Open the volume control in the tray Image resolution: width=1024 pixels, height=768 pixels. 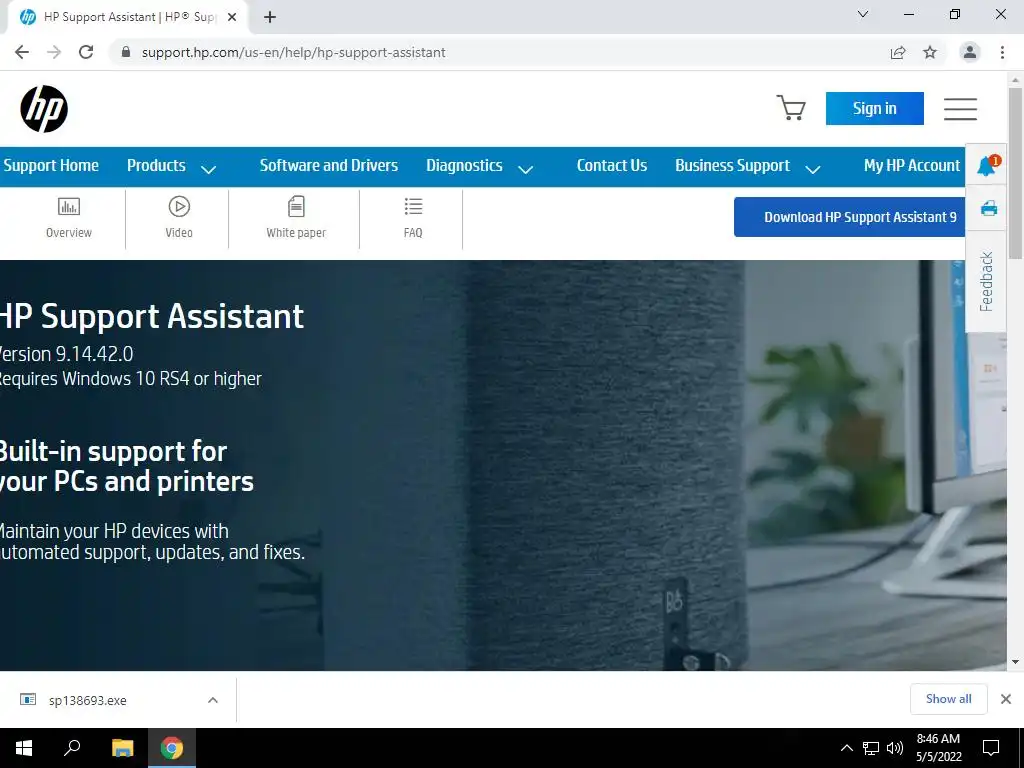point(895,748)
